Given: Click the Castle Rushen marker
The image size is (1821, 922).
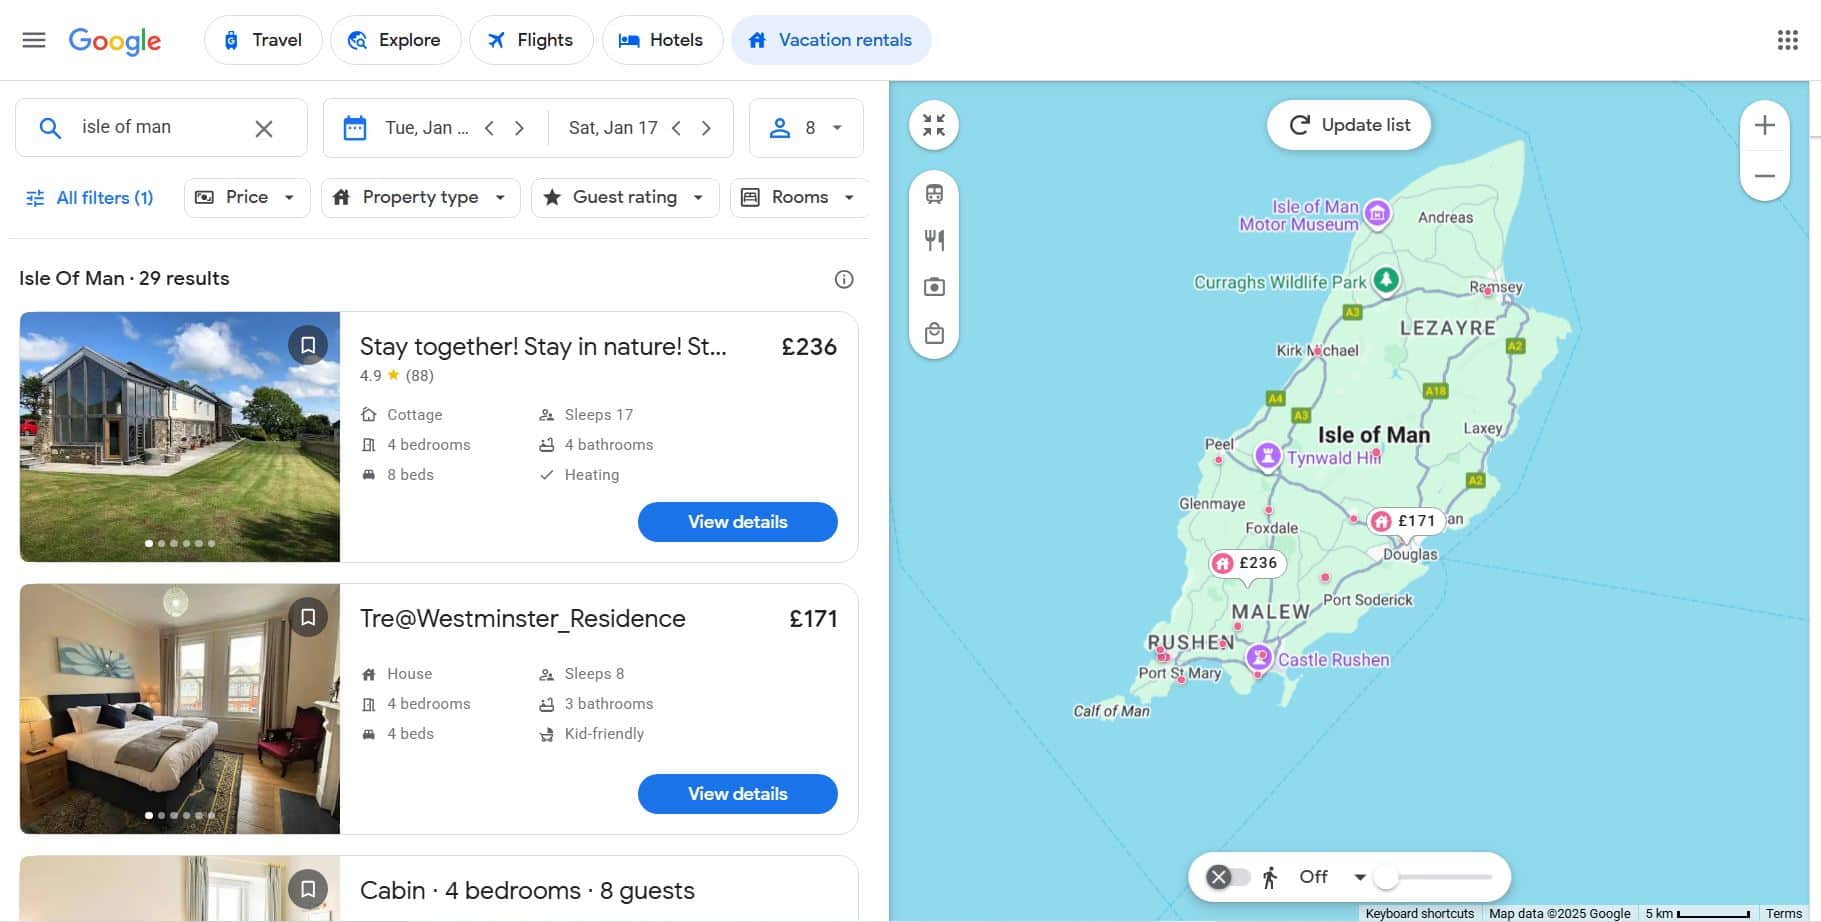Looking at the screenshot, I should [x=1259, y=658].
